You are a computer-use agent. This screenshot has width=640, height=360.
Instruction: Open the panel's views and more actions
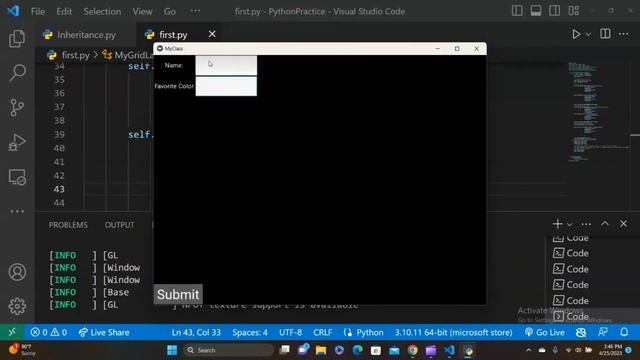[586, 224]
